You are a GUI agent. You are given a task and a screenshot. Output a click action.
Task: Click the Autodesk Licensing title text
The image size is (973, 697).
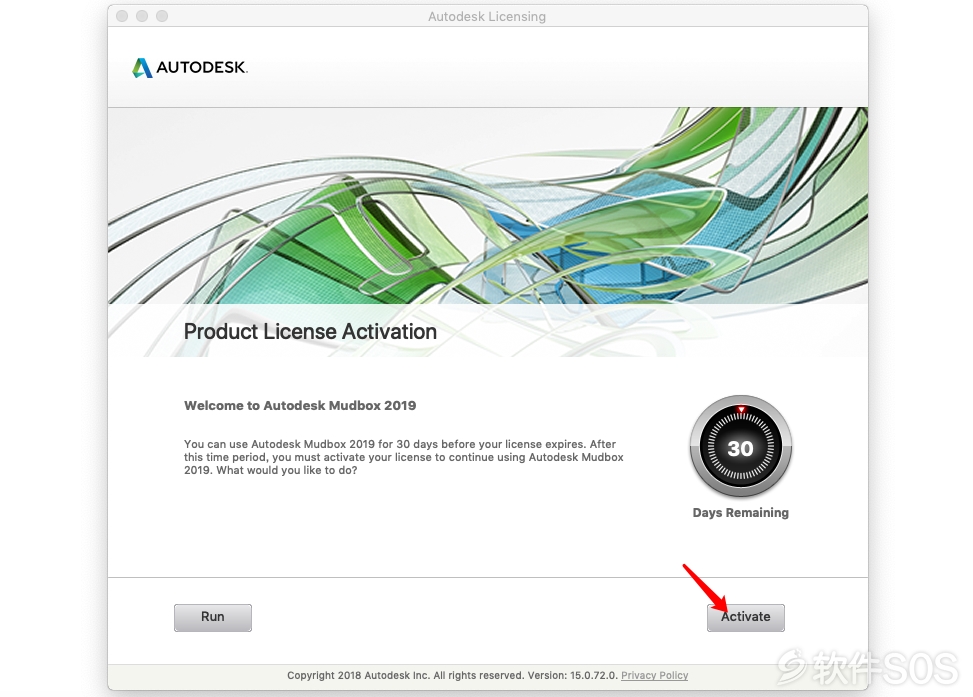point(487,17)
